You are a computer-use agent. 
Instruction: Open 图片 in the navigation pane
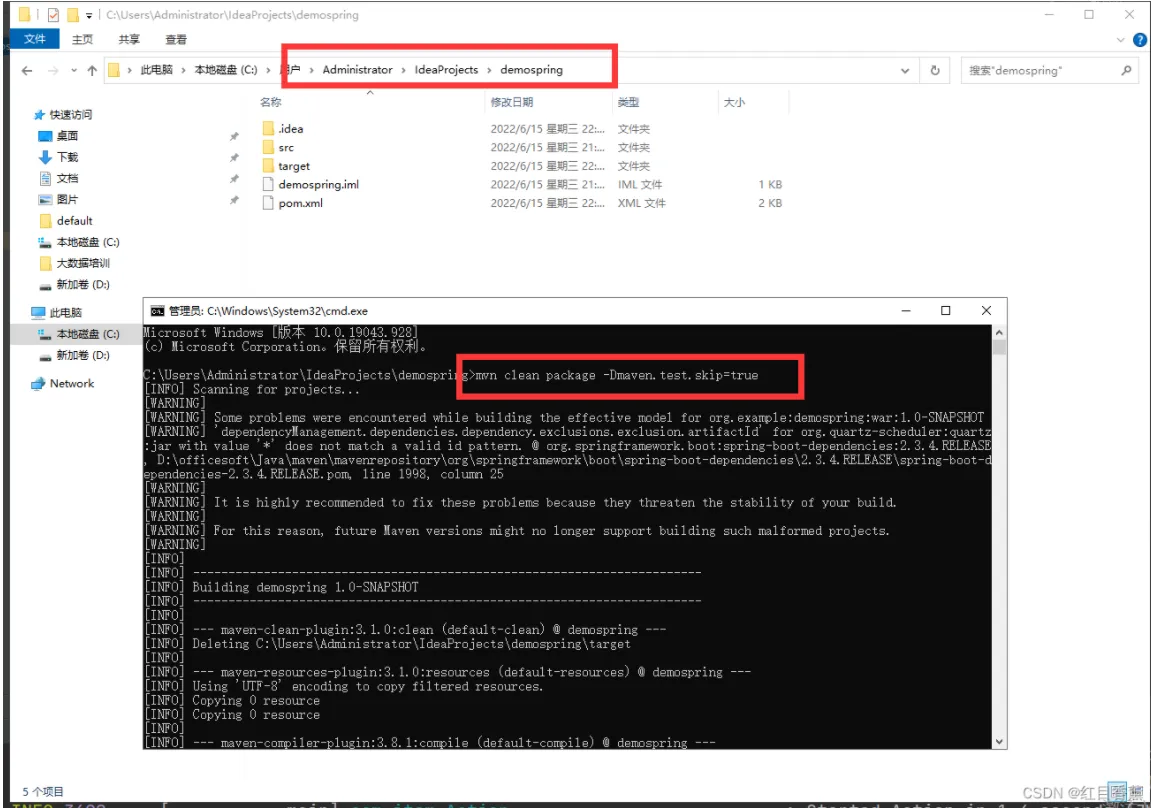[67, 200]
